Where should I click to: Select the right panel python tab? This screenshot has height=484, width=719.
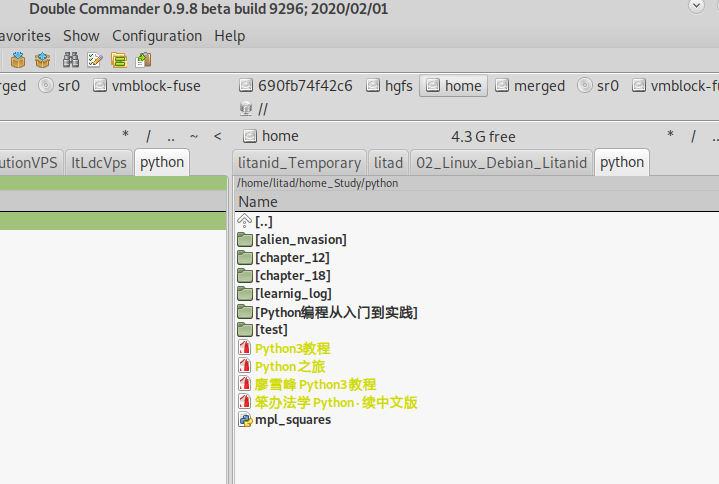tap(622, 162)
